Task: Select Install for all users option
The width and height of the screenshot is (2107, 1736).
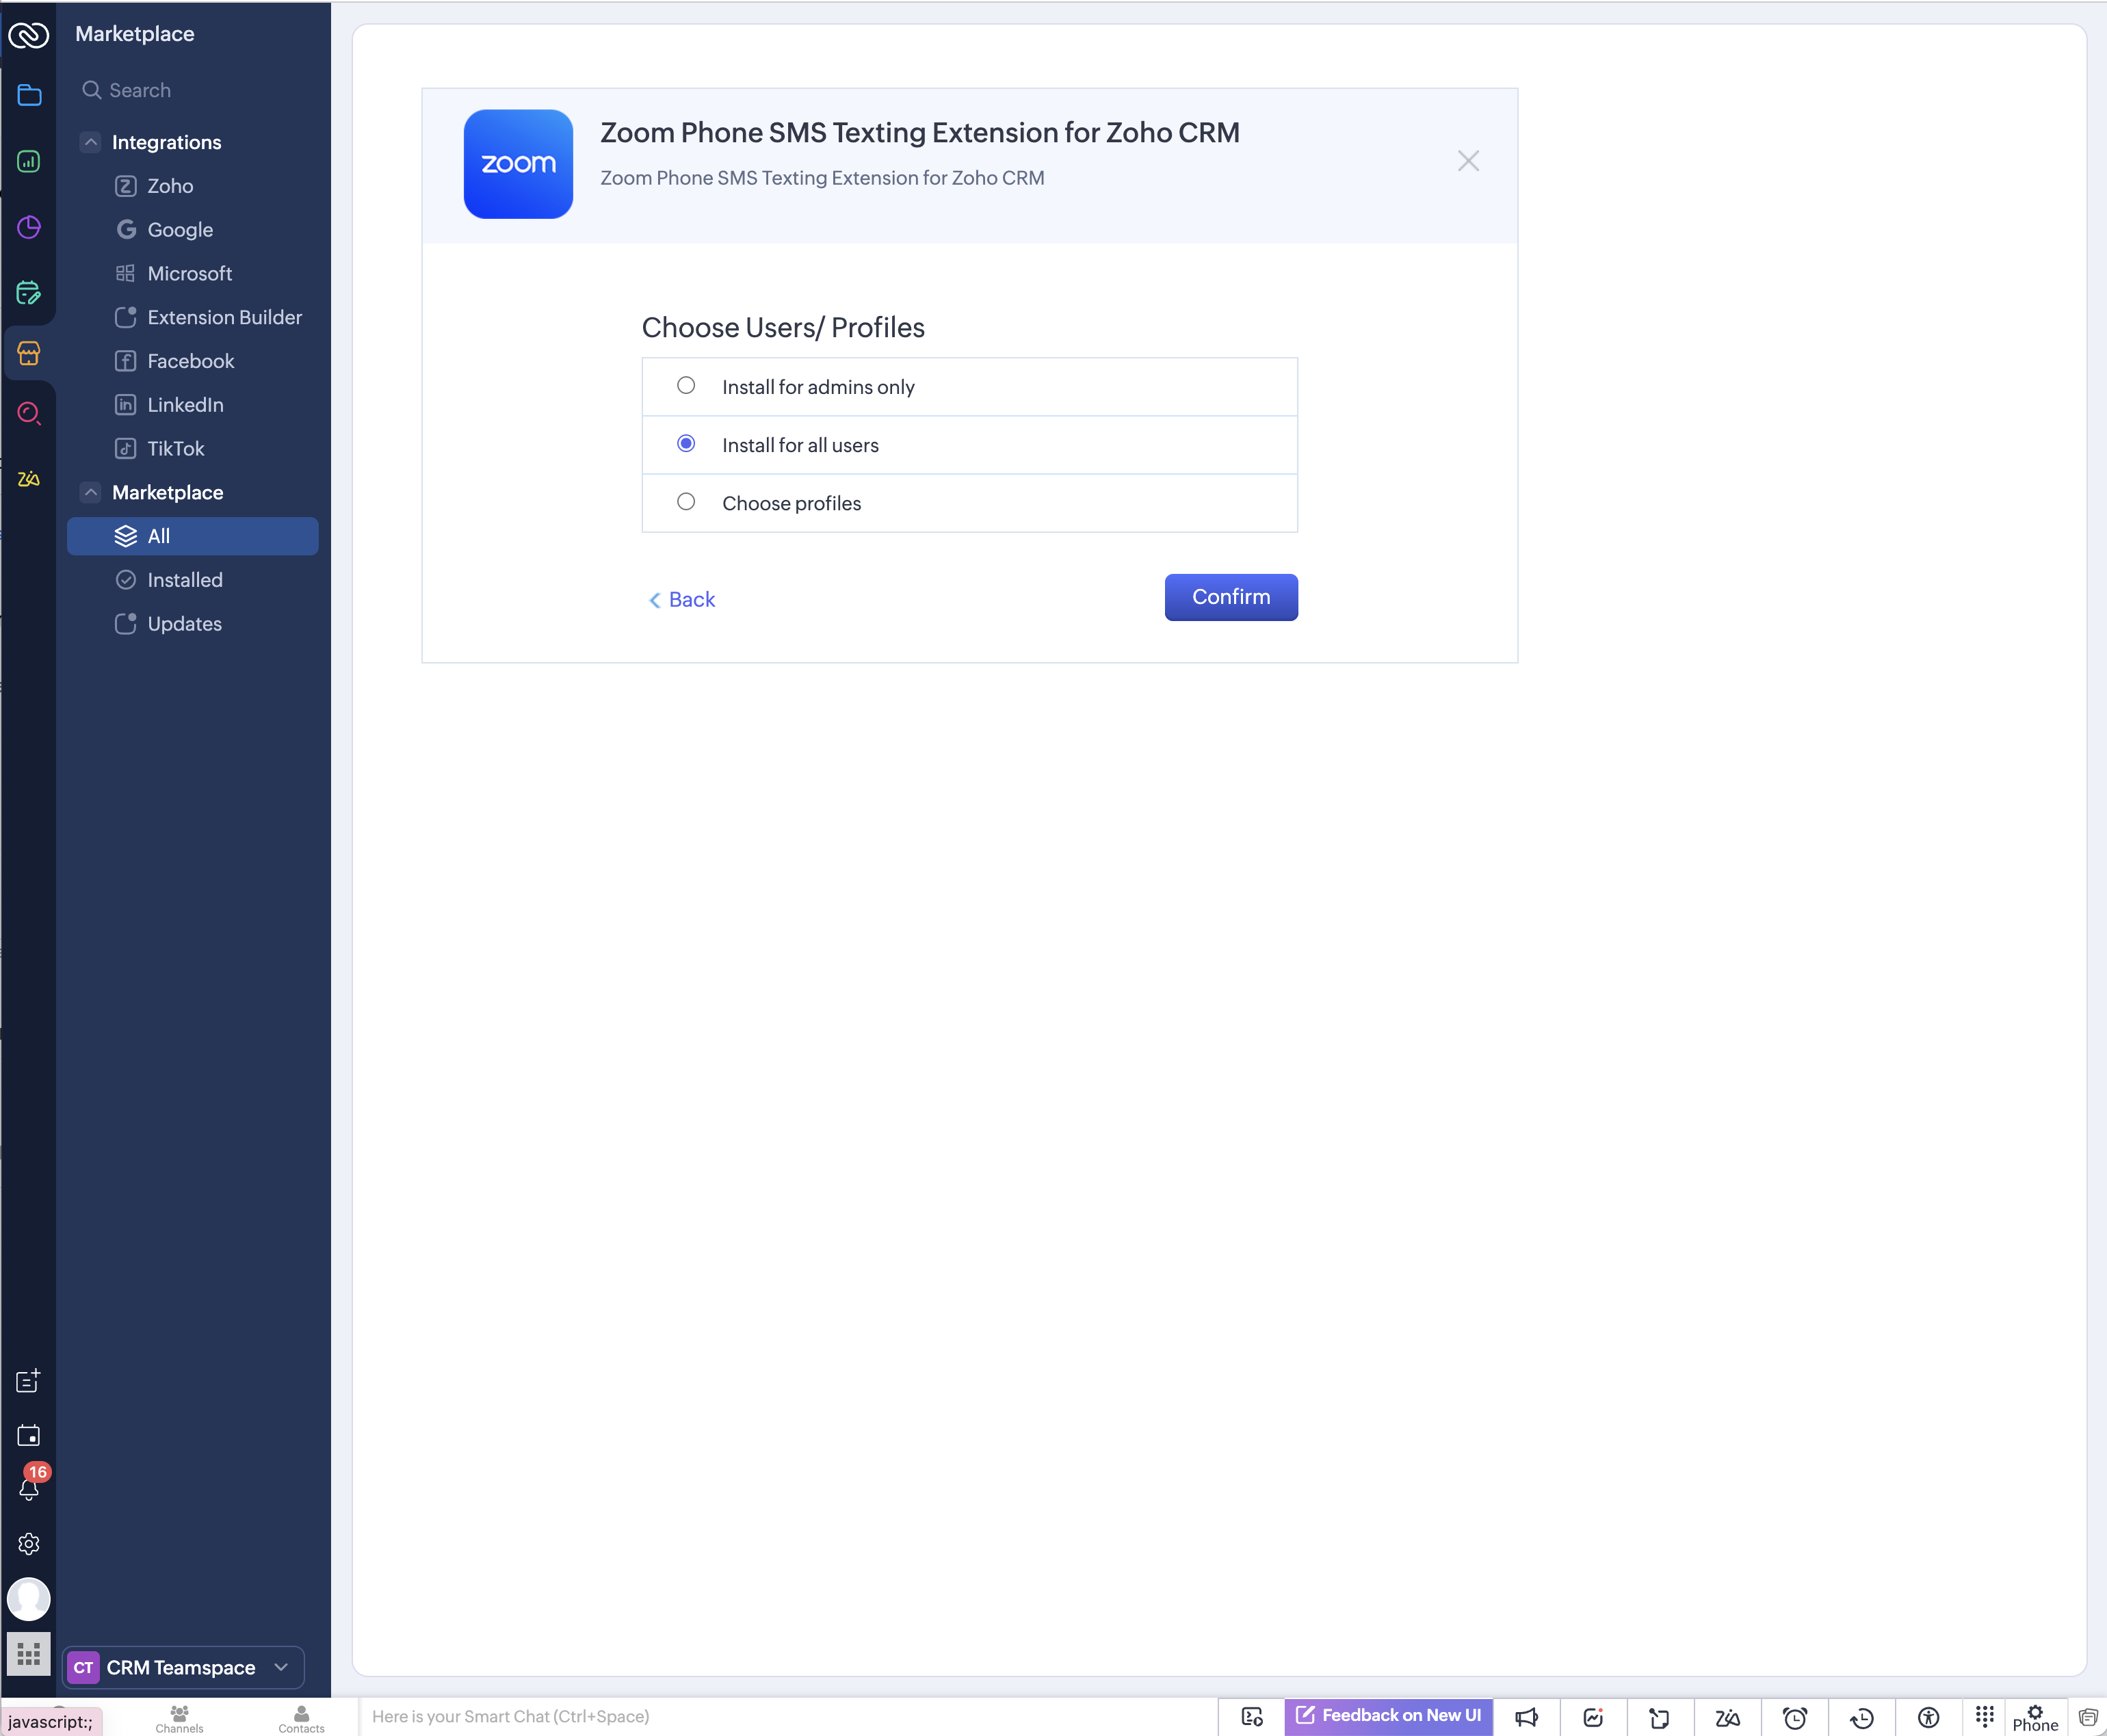Action: (686, 444)
